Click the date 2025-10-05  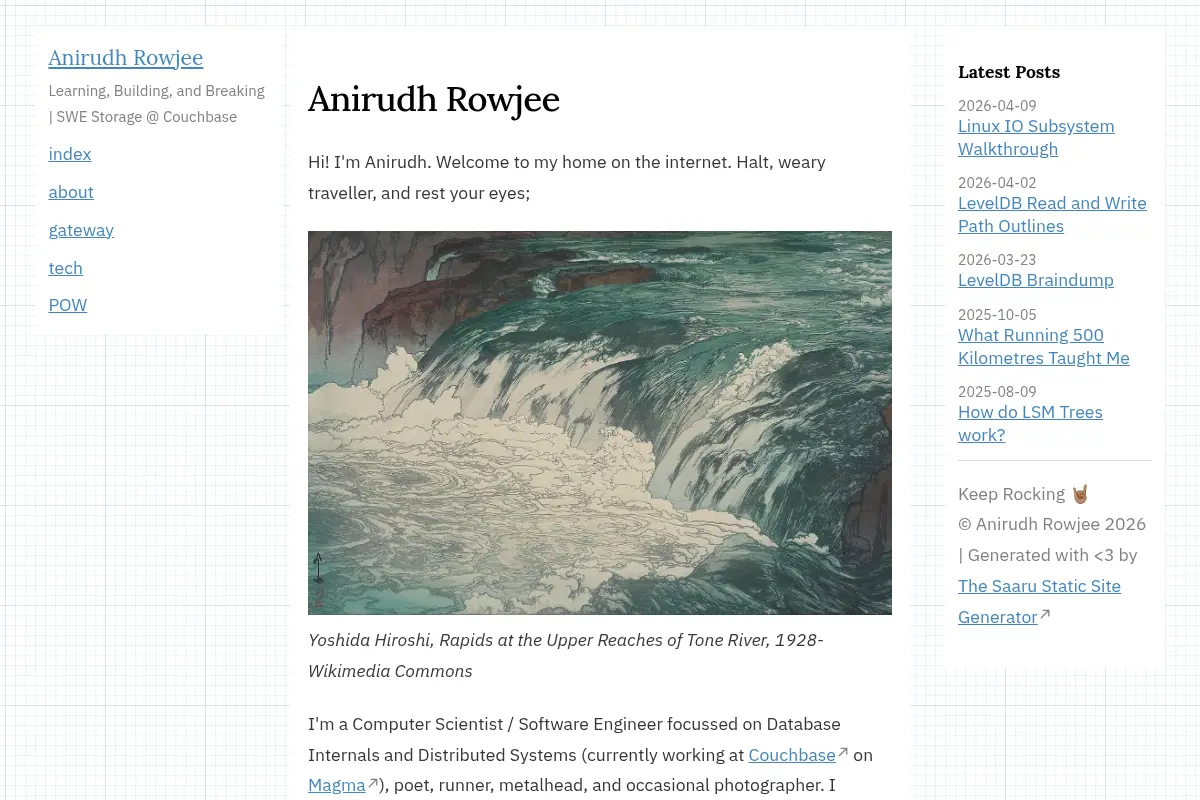click(x=997, y=315)
